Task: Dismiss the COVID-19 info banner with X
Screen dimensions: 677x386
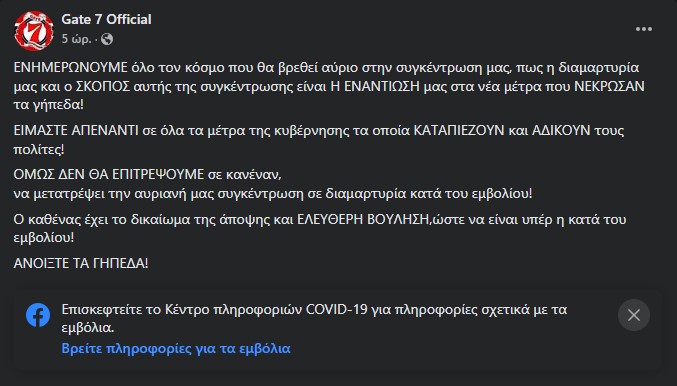Action: click(633, 315)
